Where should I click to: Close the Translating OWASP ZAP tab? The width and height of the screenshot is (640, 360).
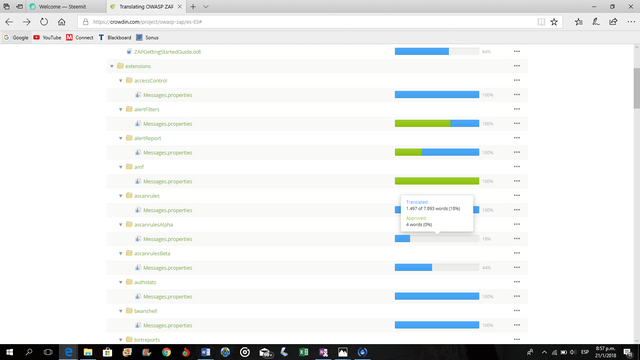(x=180, y=7)
